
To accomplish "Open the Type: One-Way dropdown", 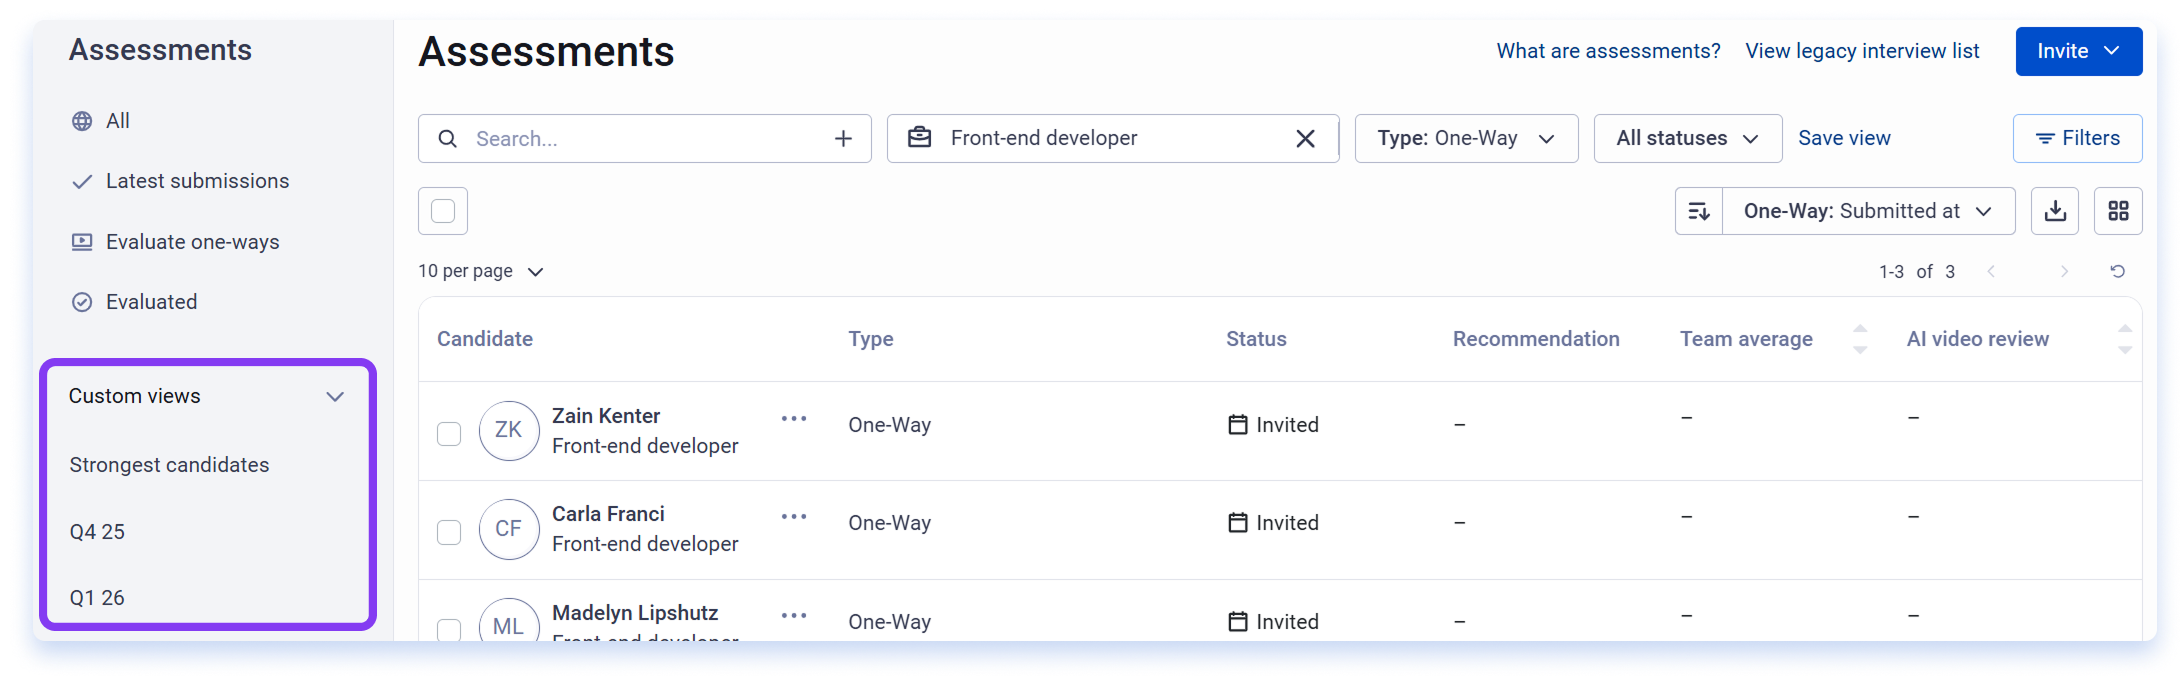I will (1466, 138).
